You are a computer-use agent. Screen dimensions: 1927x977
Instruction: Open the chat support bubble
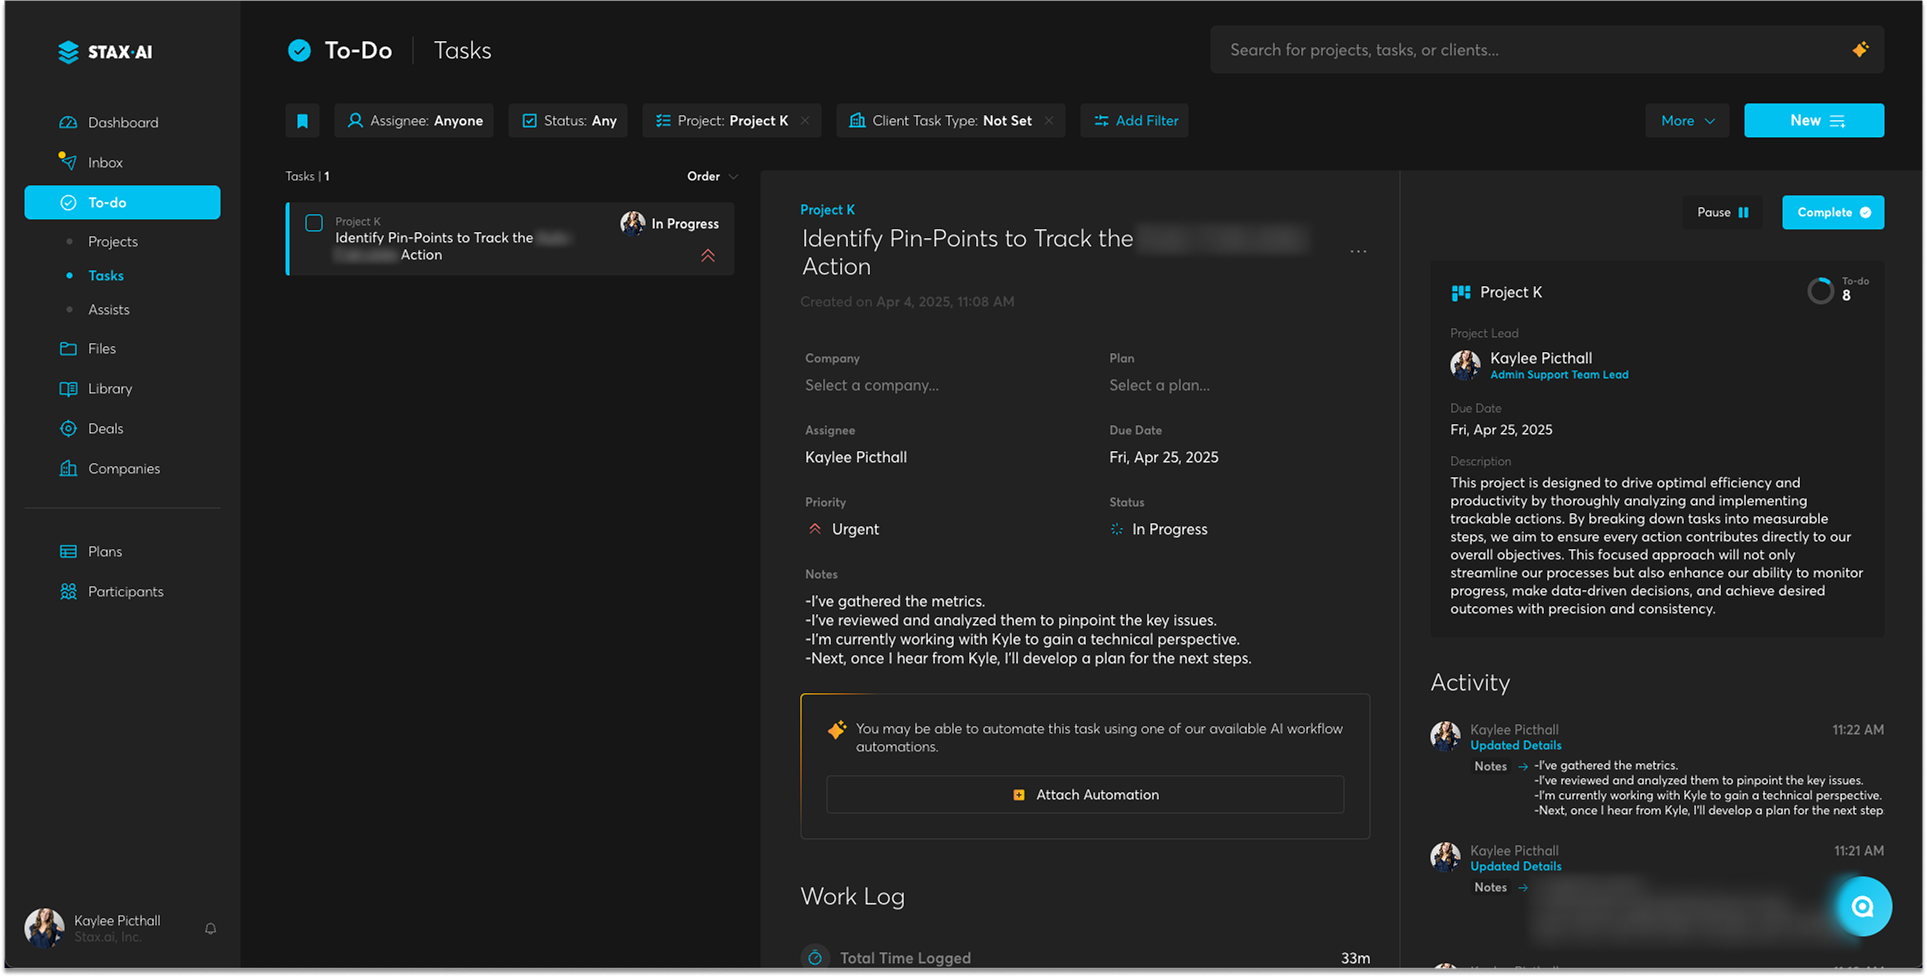1862,907
